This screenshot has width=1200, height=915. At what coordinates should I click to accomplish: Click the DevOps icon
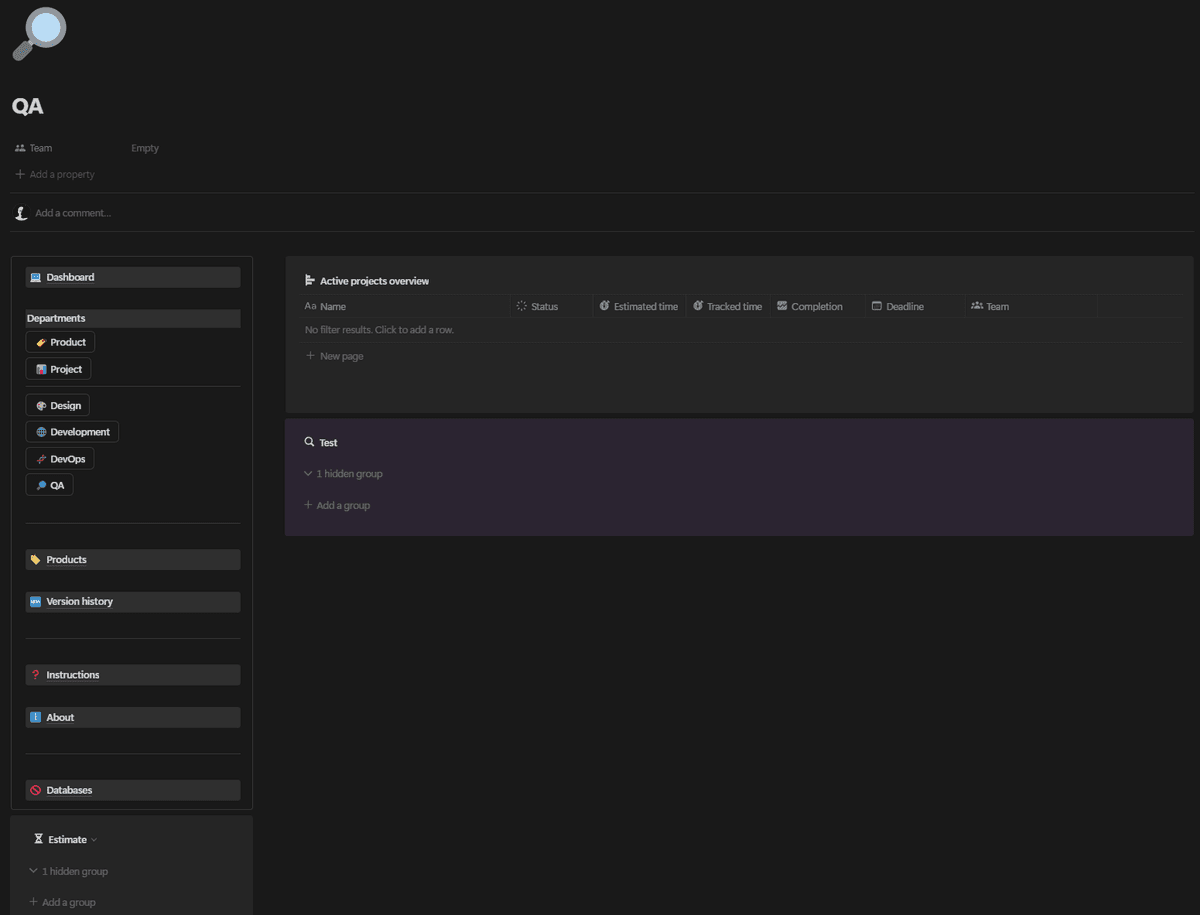[41, 459]
